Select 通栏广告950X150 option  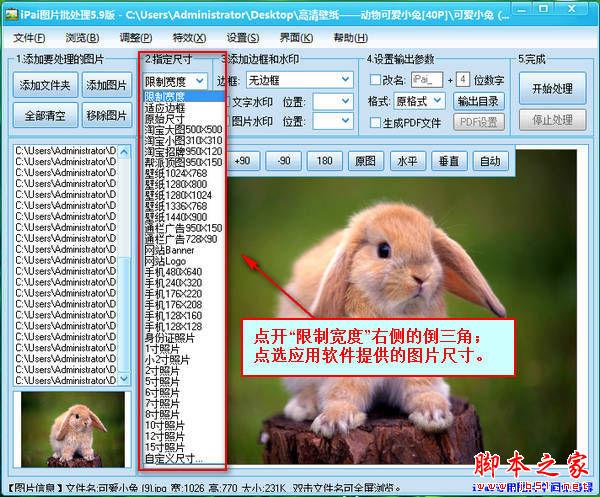coord(183,228)
